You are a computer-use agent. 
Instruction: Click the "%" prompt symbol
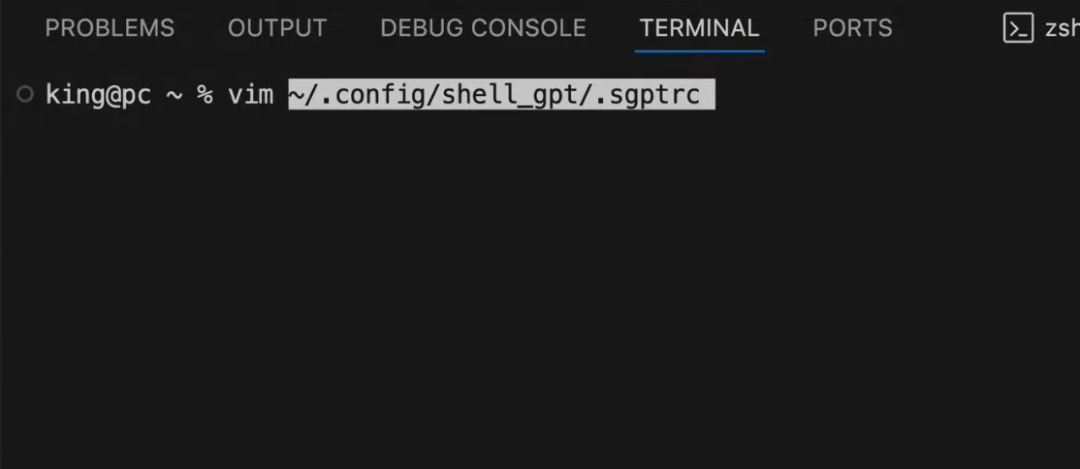click(204, 95)
